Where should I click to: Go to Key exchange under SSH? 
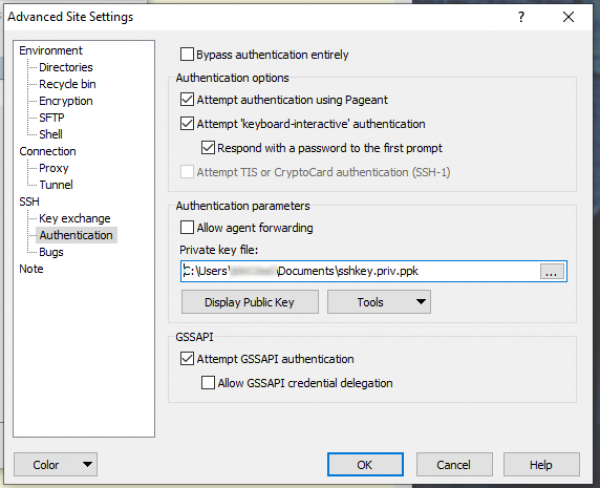74,218
